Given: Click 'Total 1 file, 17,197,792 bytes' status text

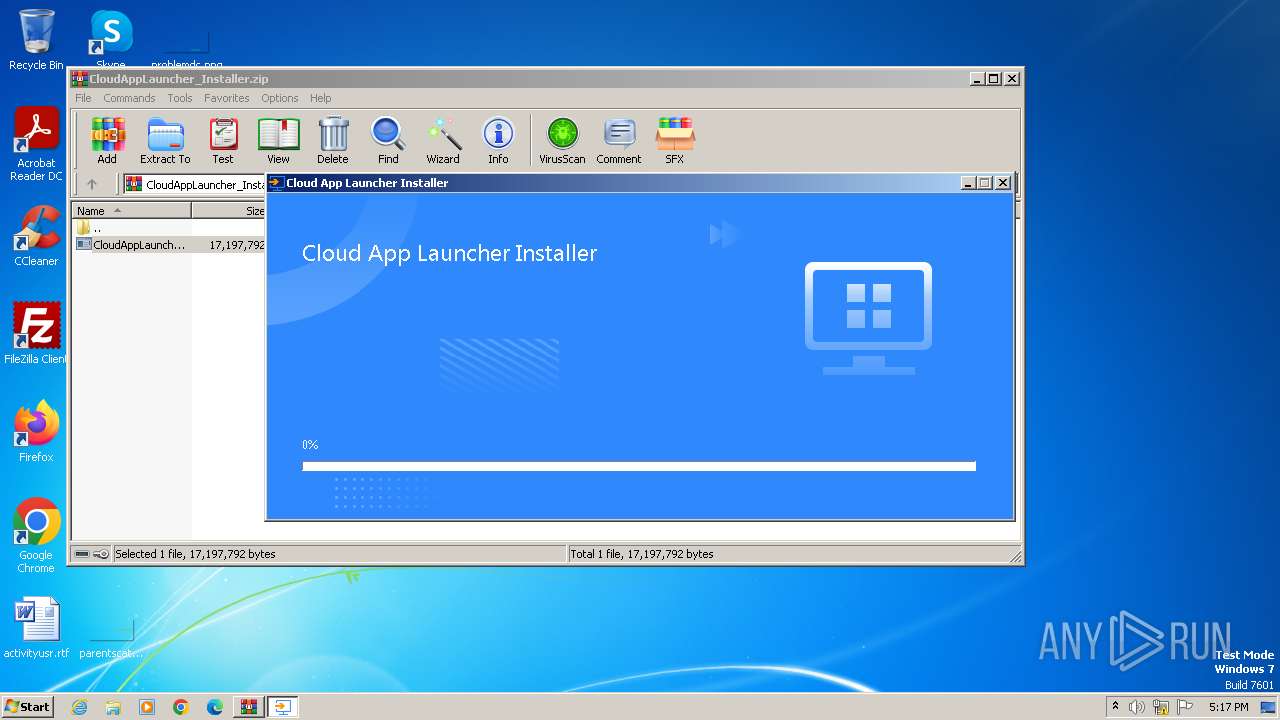Looking at the screenshot, I should 642,554.
